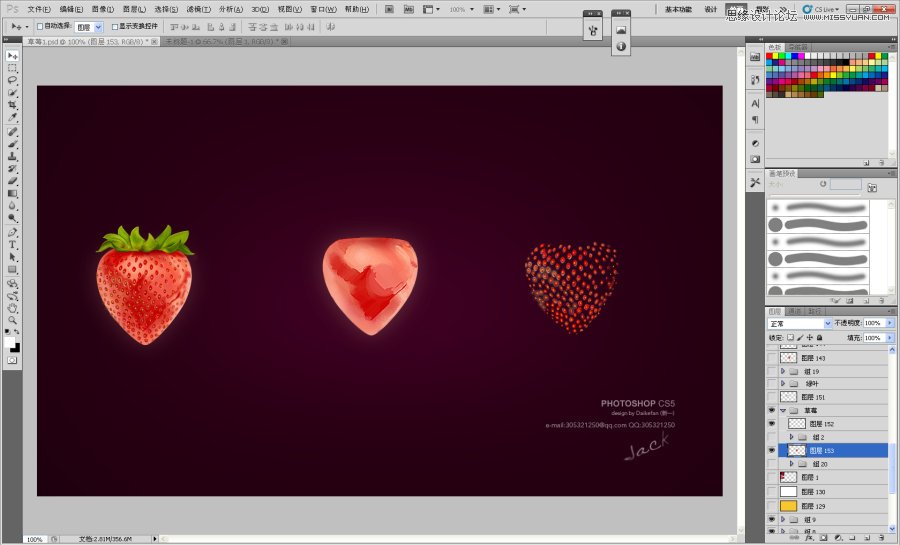
Task: Show layer 图层 151 visibility
Action: click(771, 397)
